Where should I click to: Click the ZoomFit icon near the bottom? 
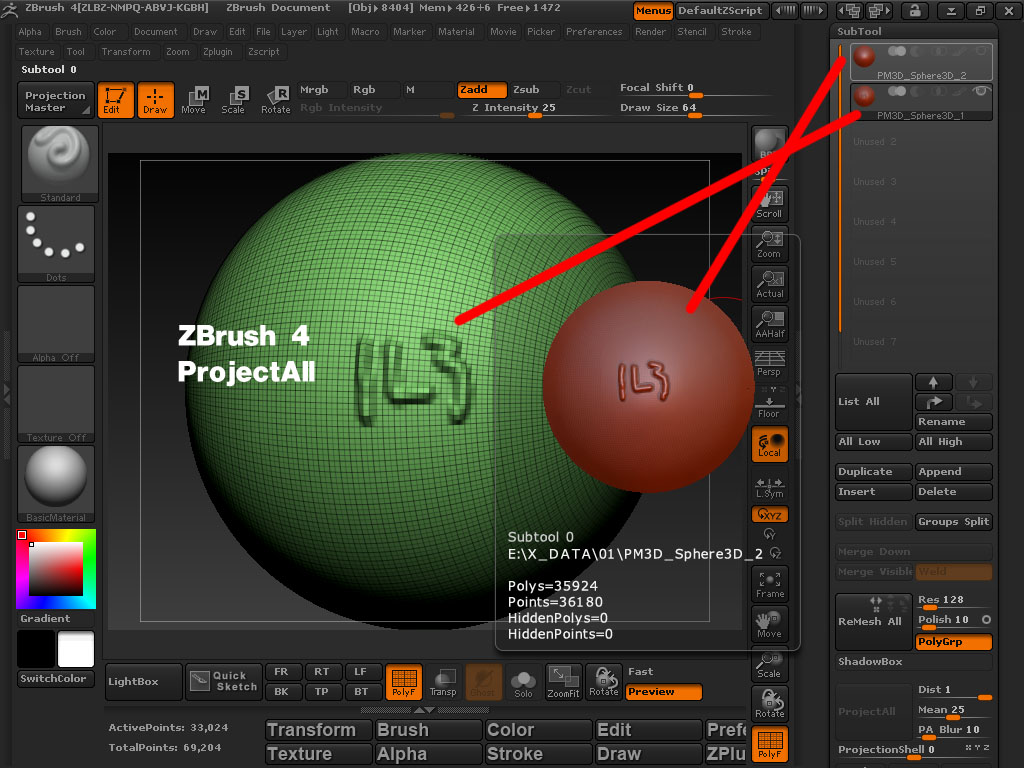563,682
